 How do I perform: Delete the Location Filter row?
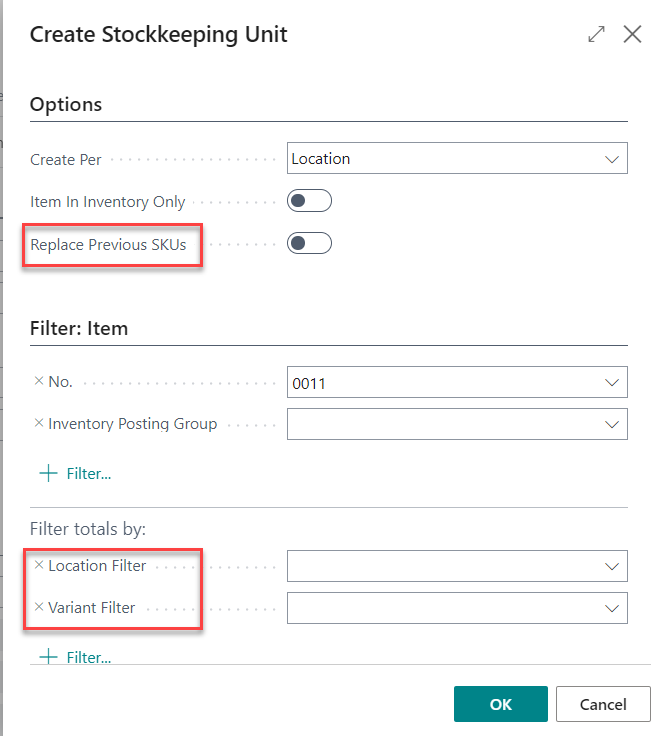[39, 565]
